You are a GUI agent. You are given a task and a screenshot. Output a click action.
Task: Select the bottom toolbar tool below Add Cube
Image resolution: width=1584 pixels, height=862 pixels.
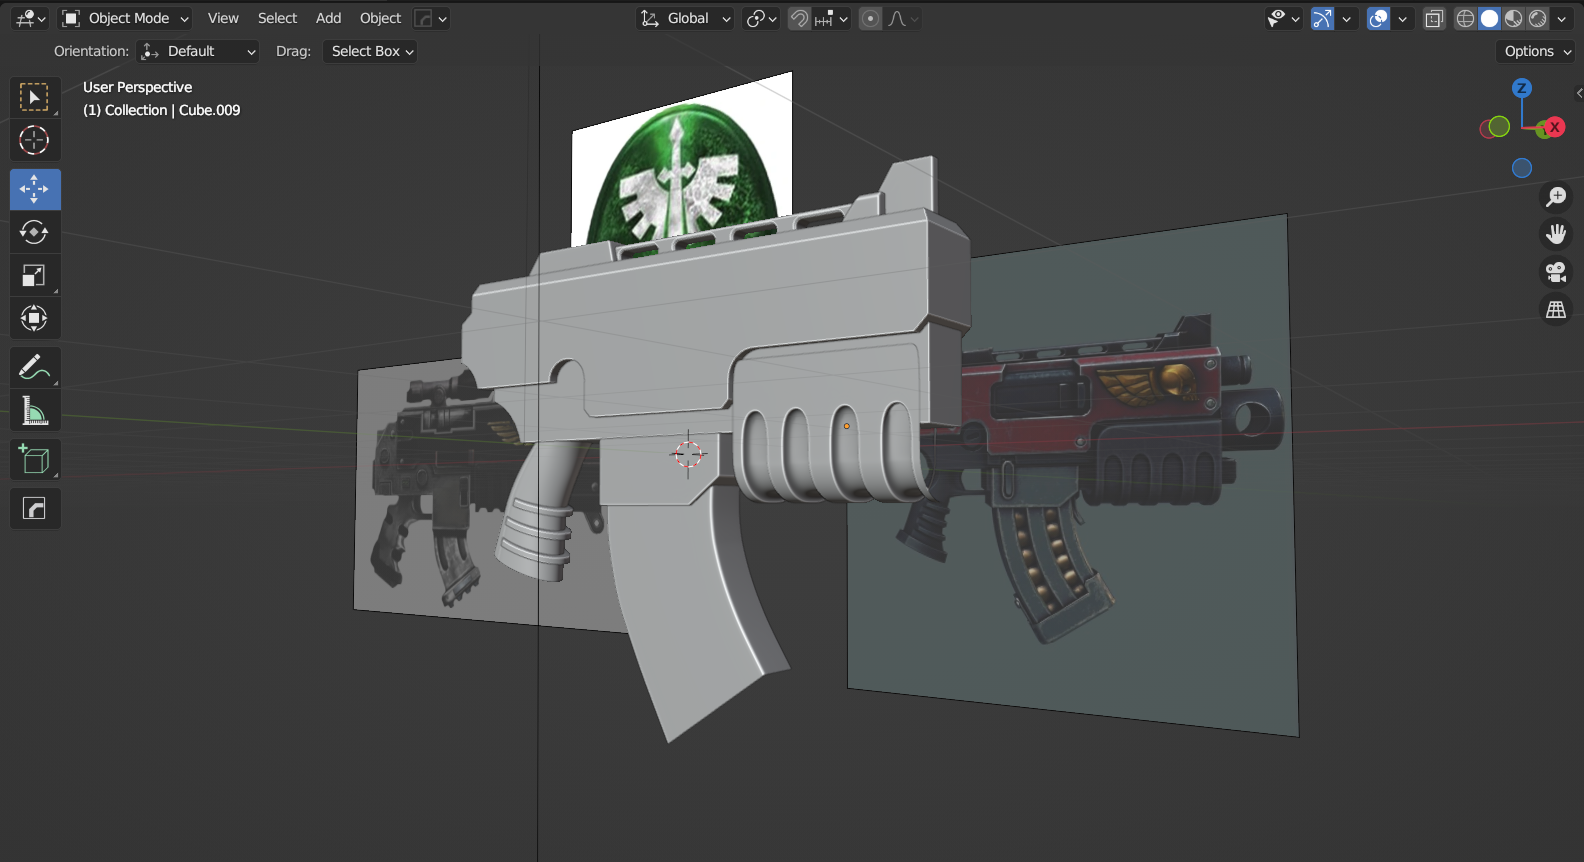click(34, 509)
